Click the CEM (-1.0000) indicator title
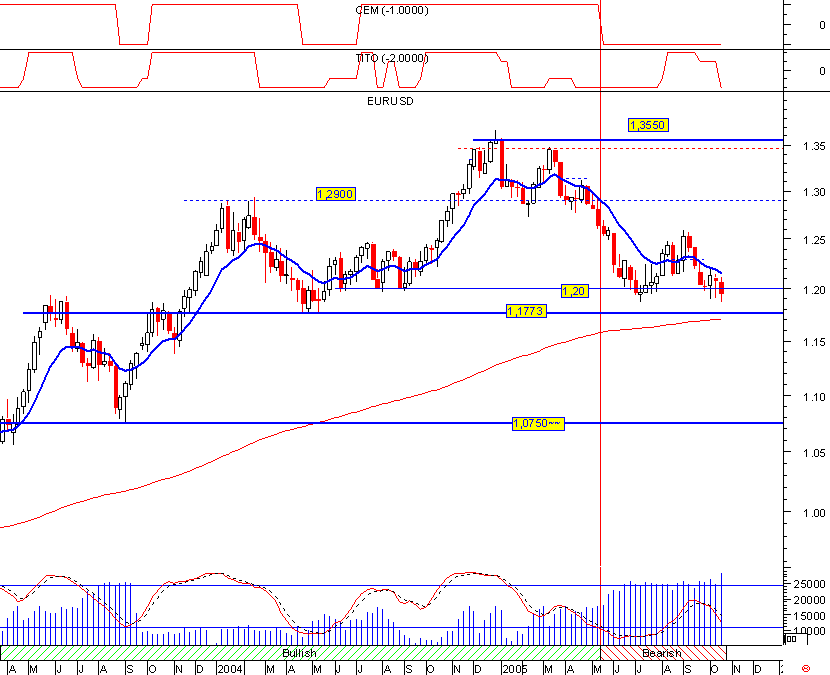 tap(392, 10)
